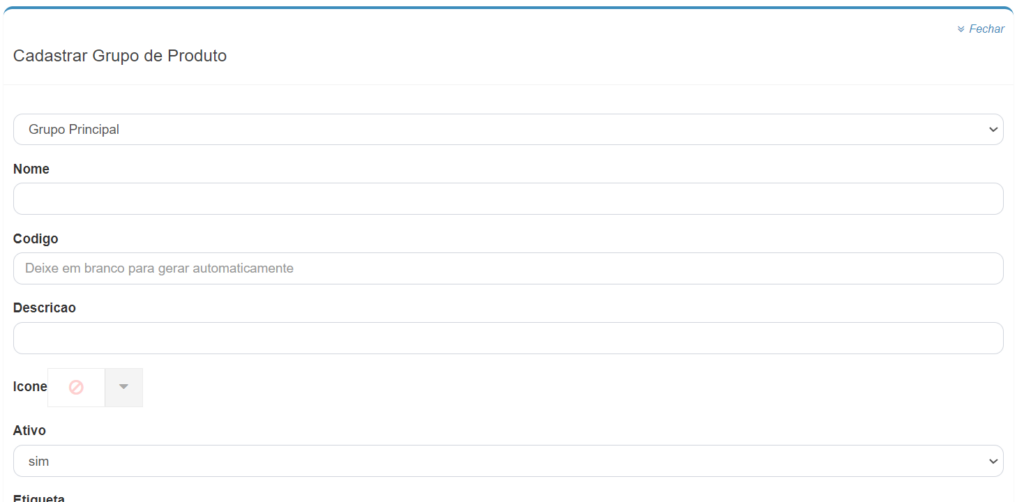Image resolution: width=1024 pixels, height=502 pixels.
Task: Click the double-chevron icon beside Fechar
Action: 961,29
